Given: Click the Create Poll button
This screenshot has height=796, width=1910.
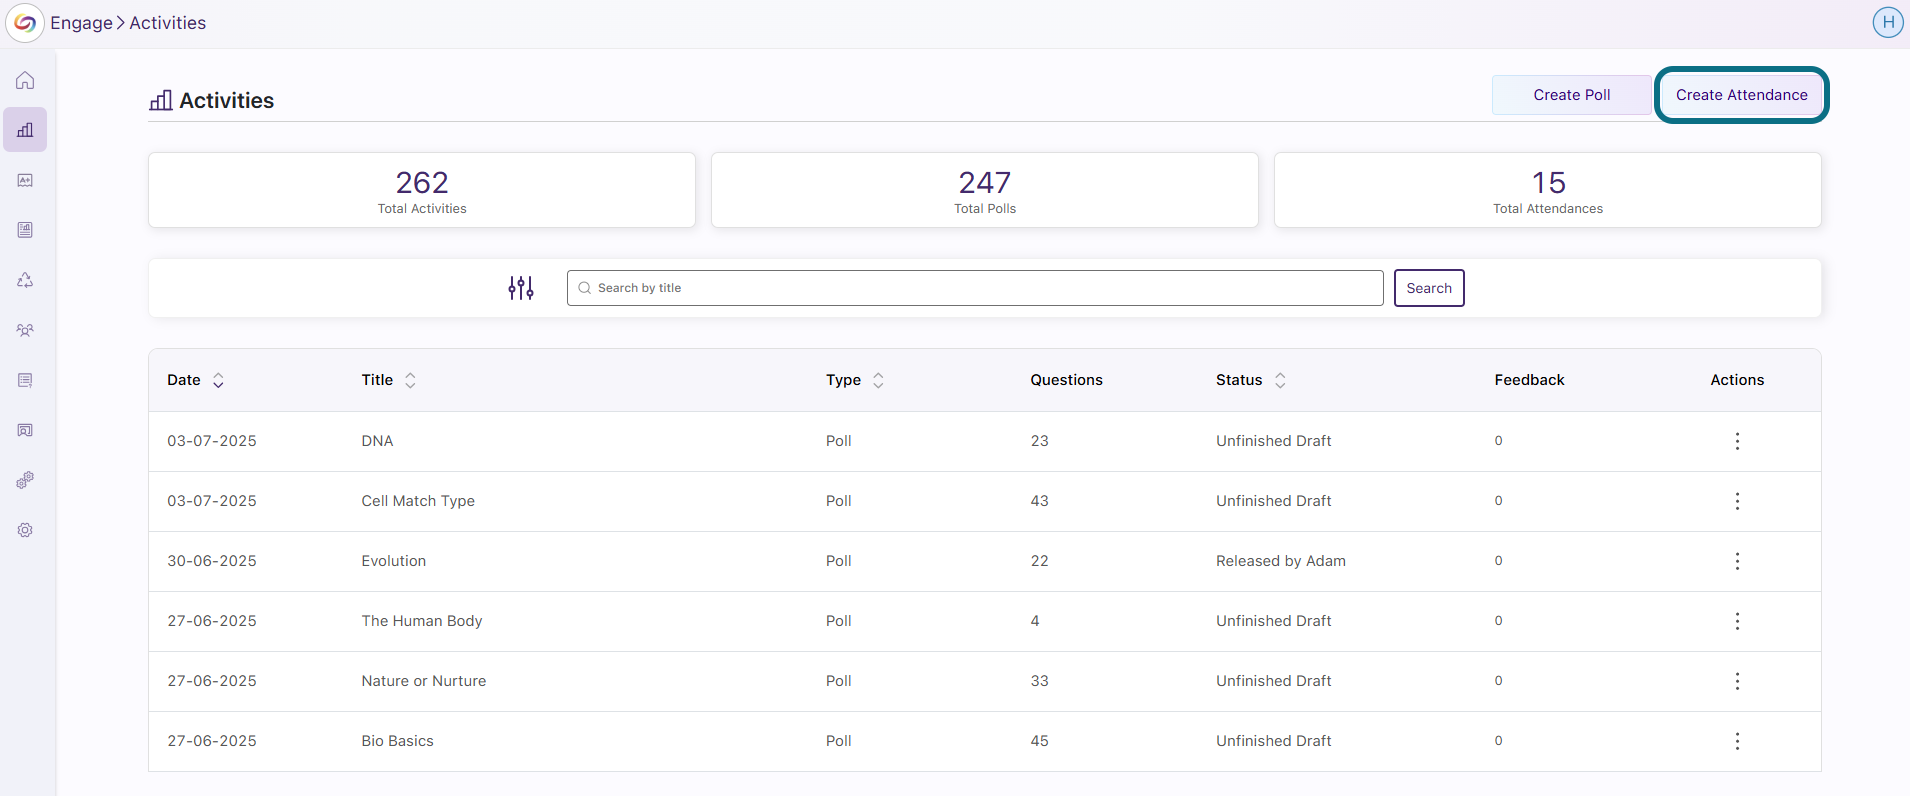Looking at the screenshot, I should point(1572,95).
